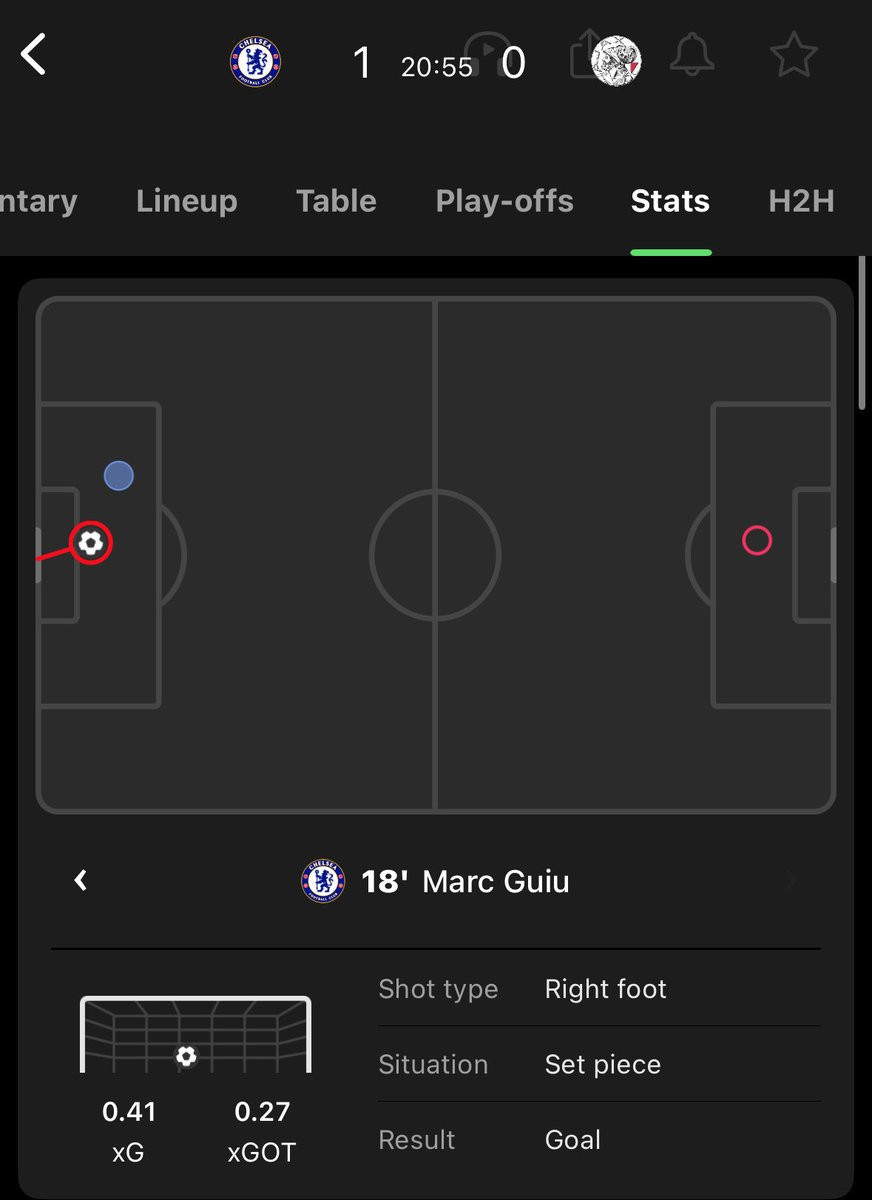Select the goal ball marker on pitch
The image size is (872, 1200).
click(91, 543)
